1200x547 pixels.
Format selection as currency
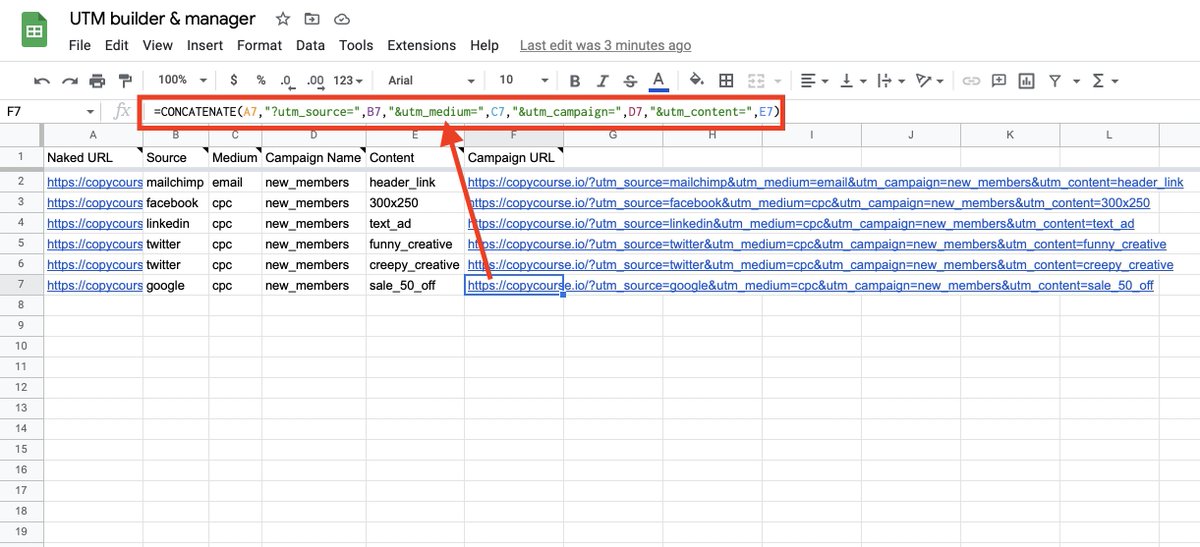[x=234, y=80]
